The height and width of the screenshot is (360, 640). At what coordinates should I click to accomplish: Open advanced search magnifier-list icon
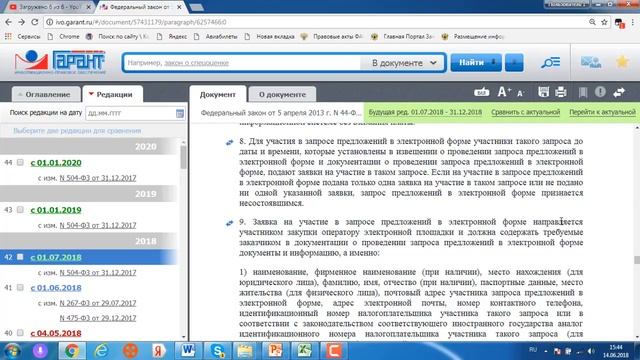coord(551,62)
